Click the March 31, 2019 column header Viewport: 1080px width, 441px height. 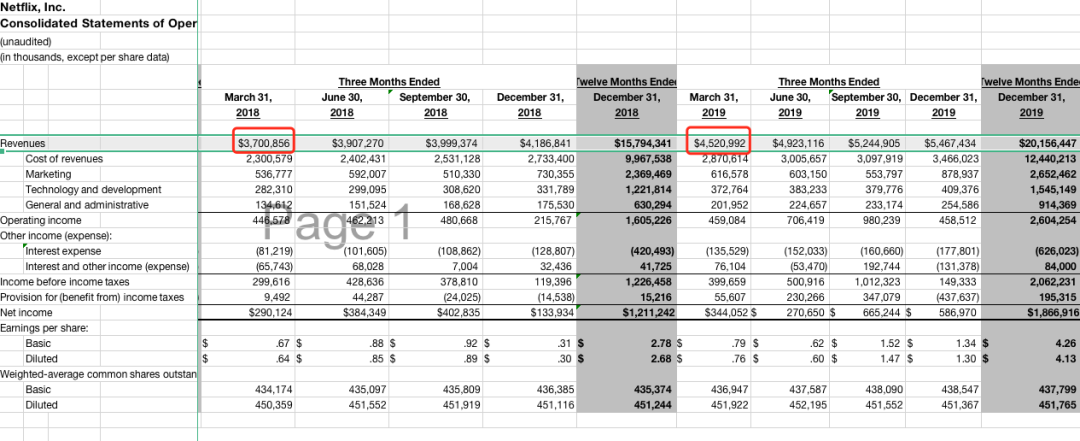714,105
